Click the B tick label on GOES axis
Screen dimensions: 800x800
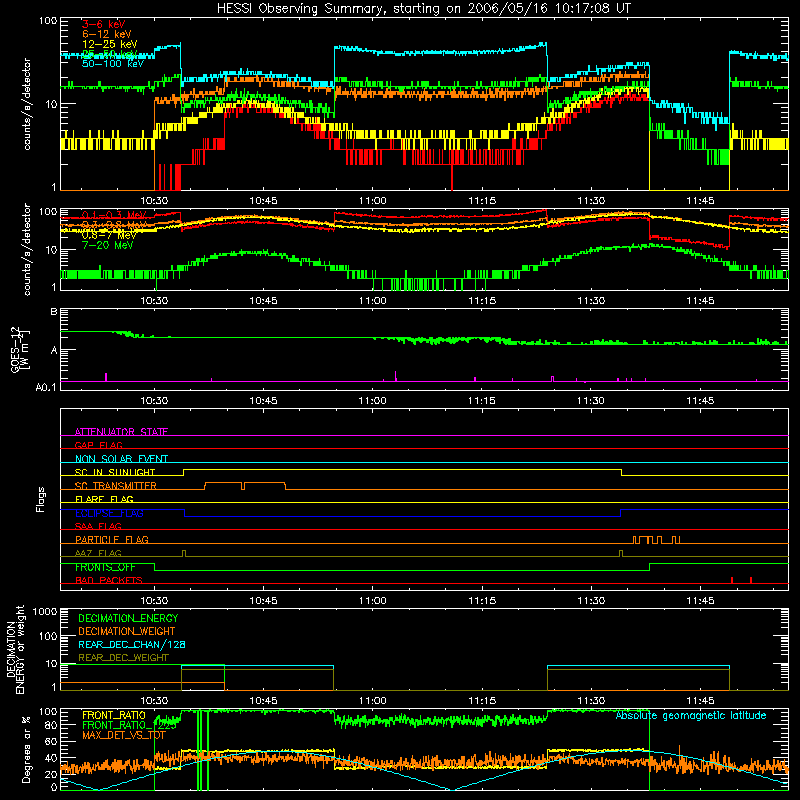[x=54, y=311]
